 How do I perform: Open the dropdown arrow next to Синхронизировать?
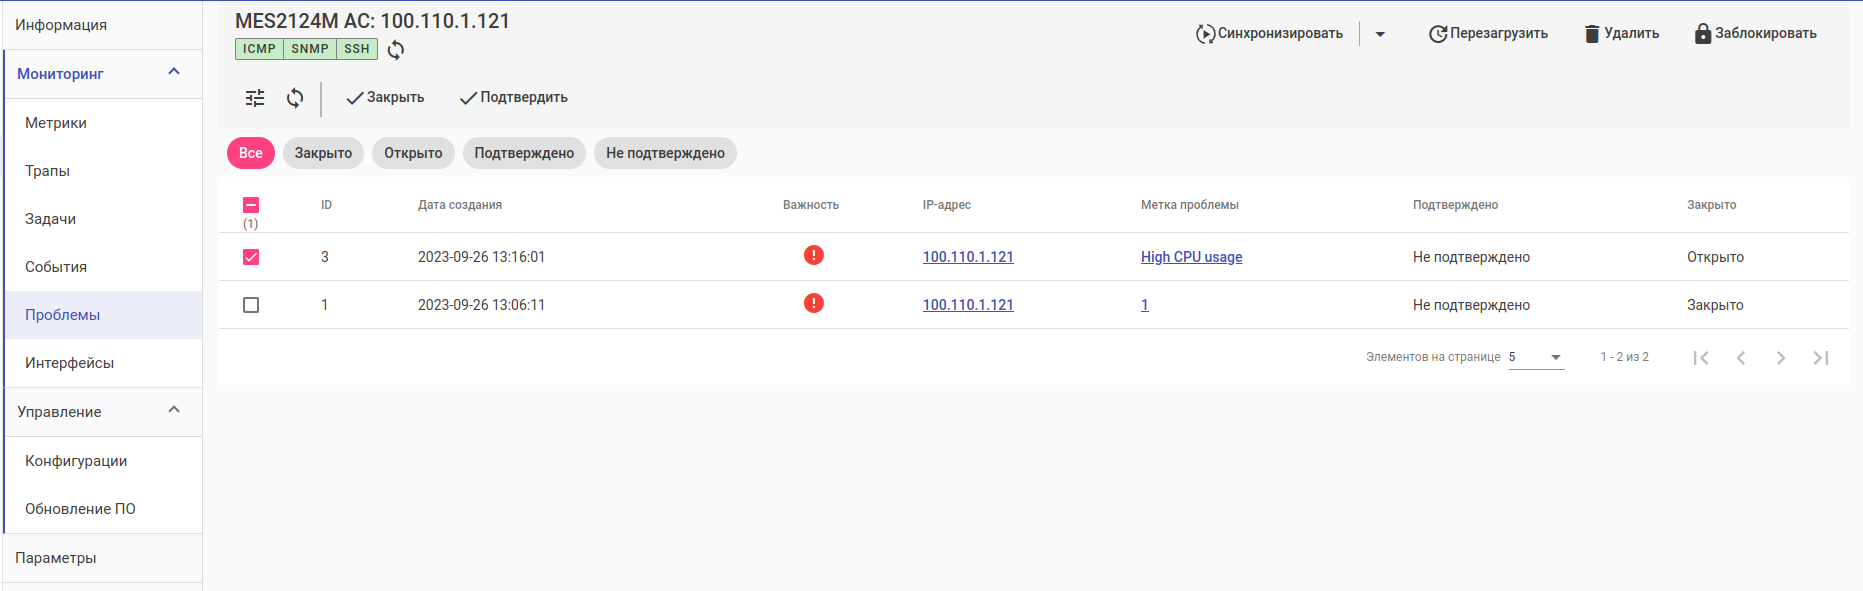pyautogui.click(x=1380, y=34)
